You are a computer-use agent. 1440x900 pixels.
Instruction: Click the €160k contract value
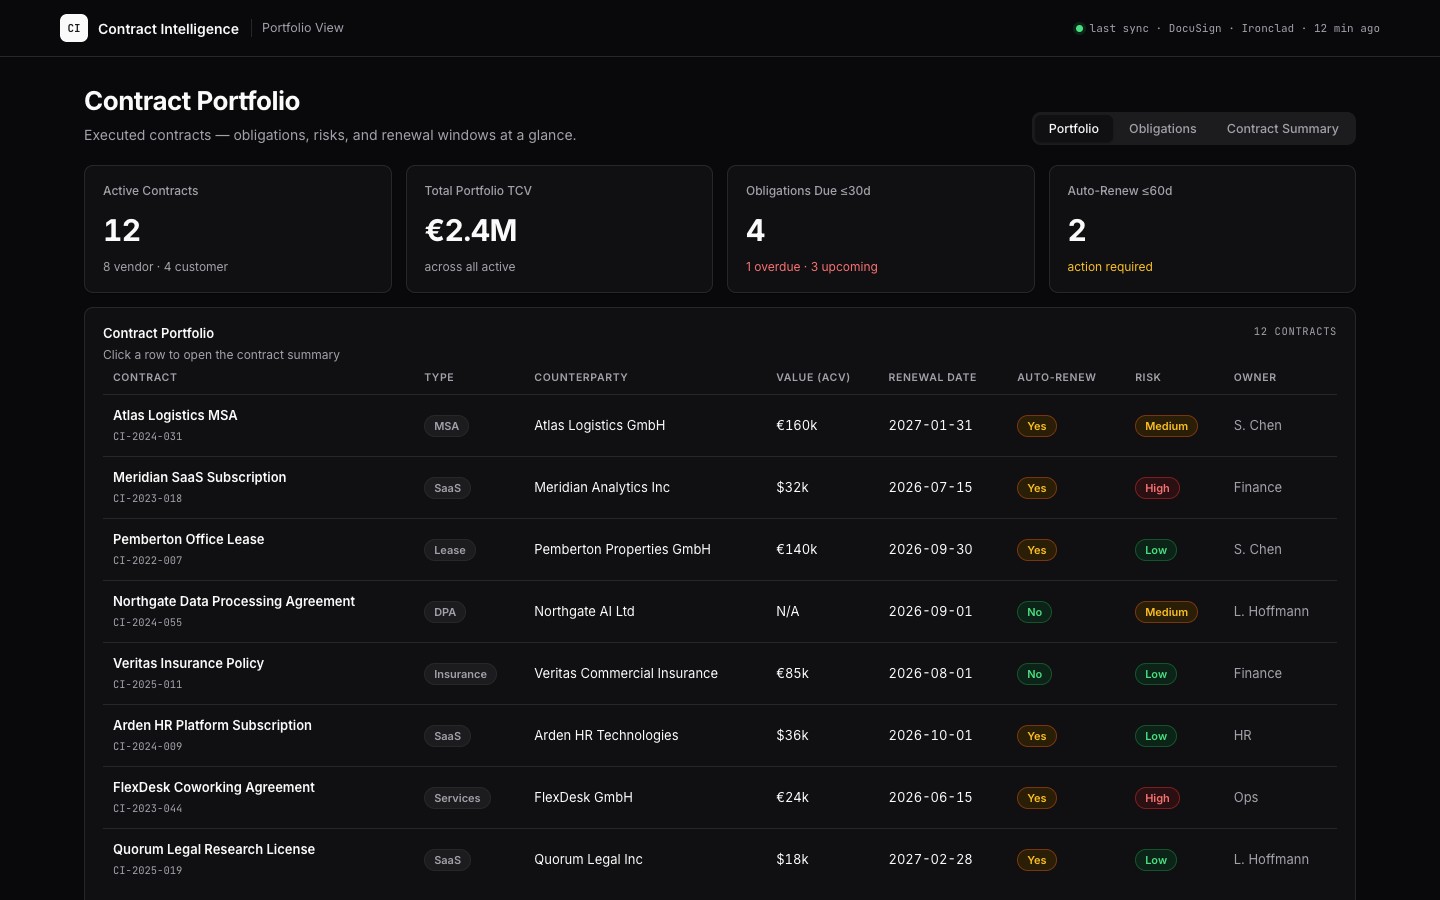coord(797,426)
